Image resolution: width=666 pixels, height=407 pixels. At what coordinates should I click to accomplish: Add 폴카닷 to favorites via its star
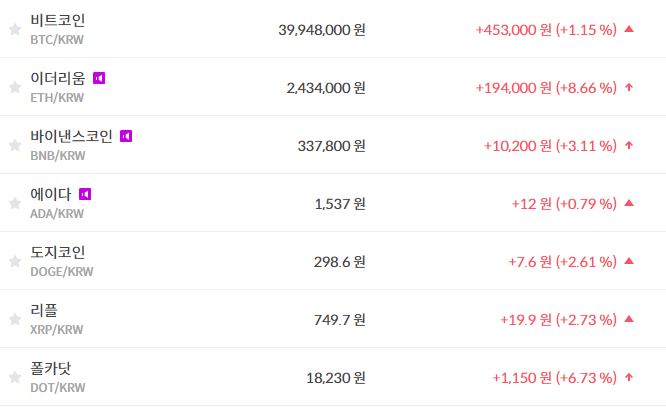click(14, 378)
